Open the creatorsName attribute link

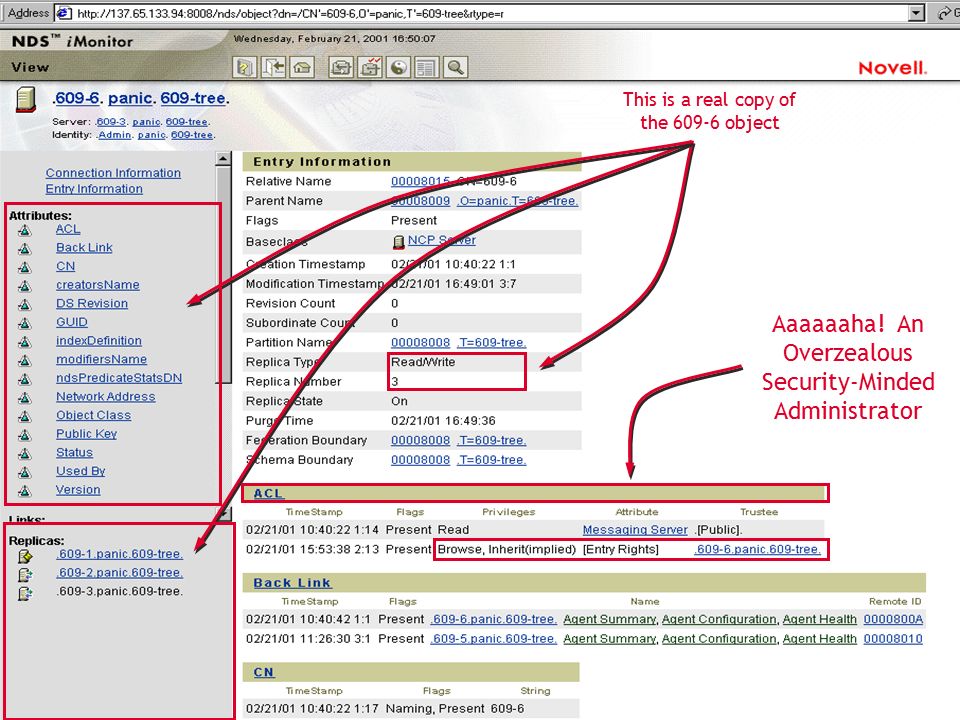[98, 285]
